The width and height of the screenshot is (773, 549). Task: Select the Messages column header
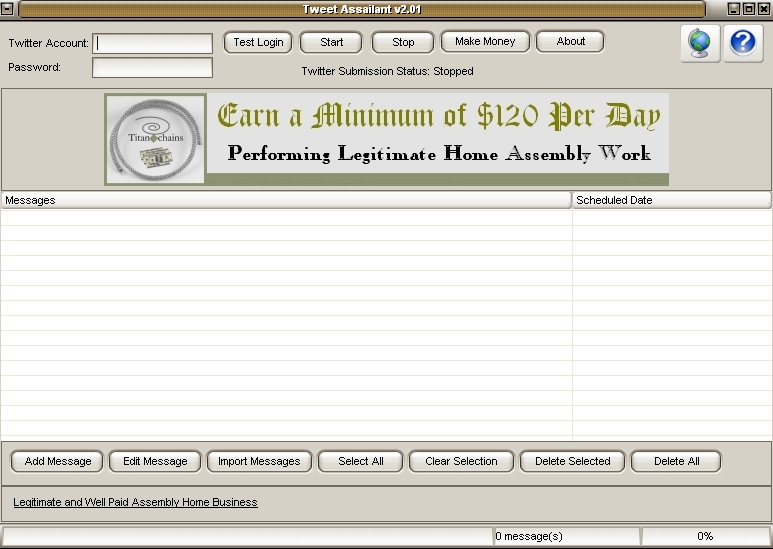(286, 200)
